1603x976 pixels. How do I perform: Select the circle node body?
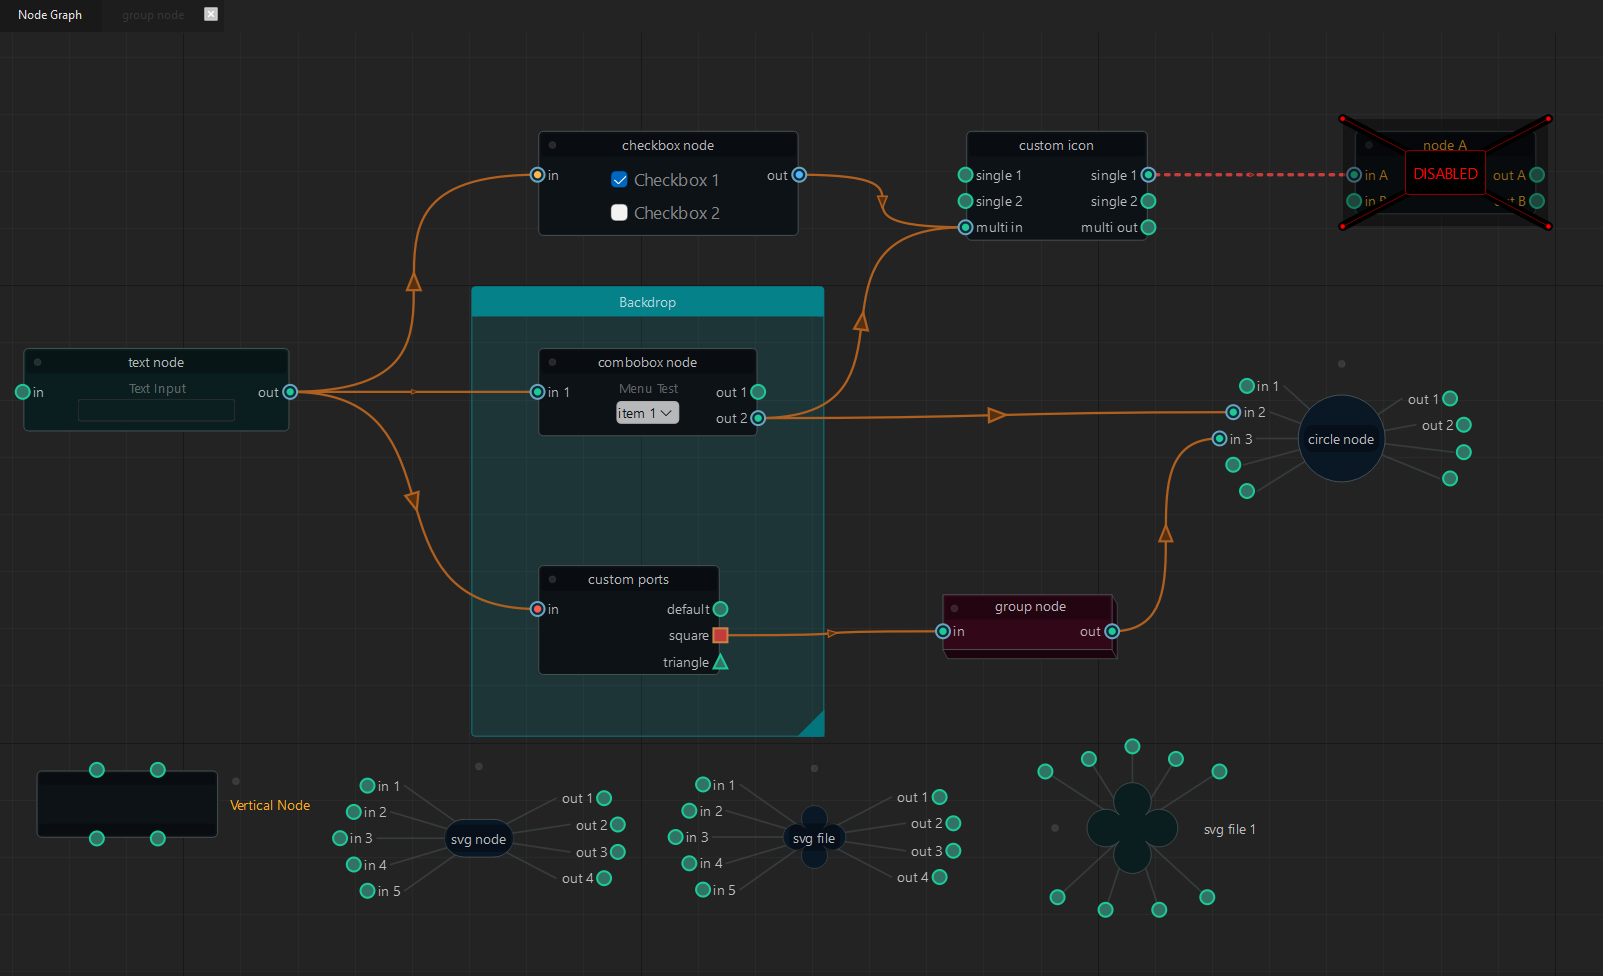[x=1340, y=439]
